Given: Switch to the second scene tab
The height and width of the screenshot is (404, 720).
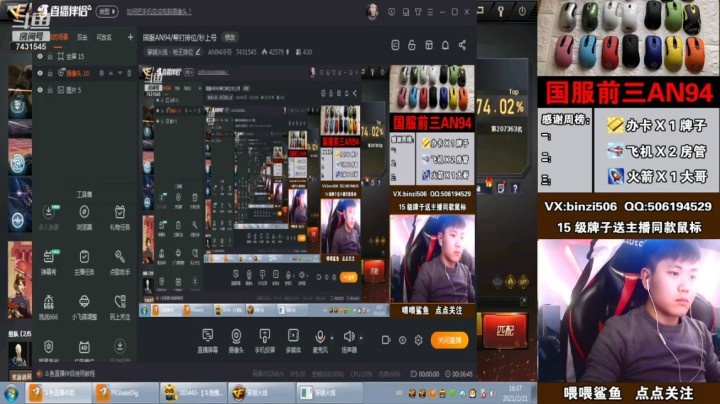Looking at the screenshot, I should tap(82, 37).
